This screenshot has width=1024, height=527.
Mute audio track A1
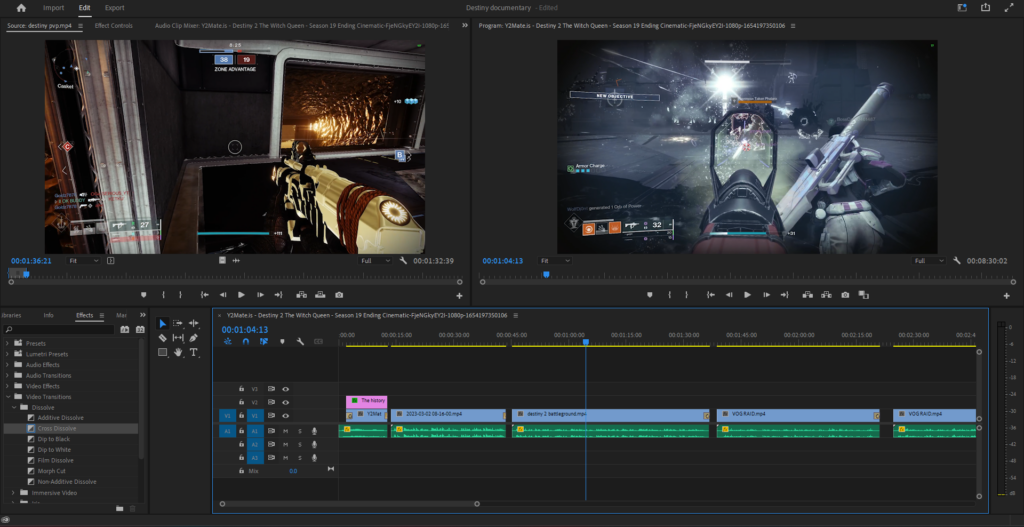[285, 431]
